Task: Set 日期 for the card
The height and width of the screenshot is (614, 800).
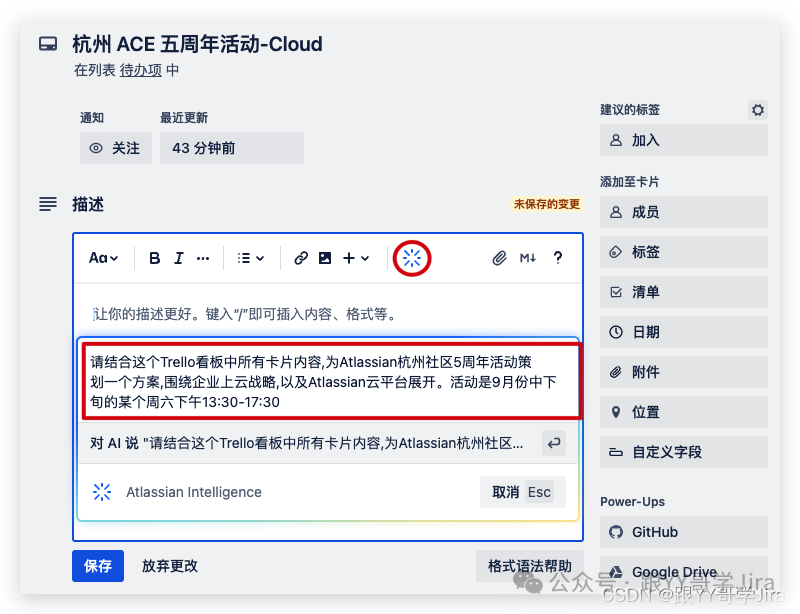Action: tap(684, 332)
